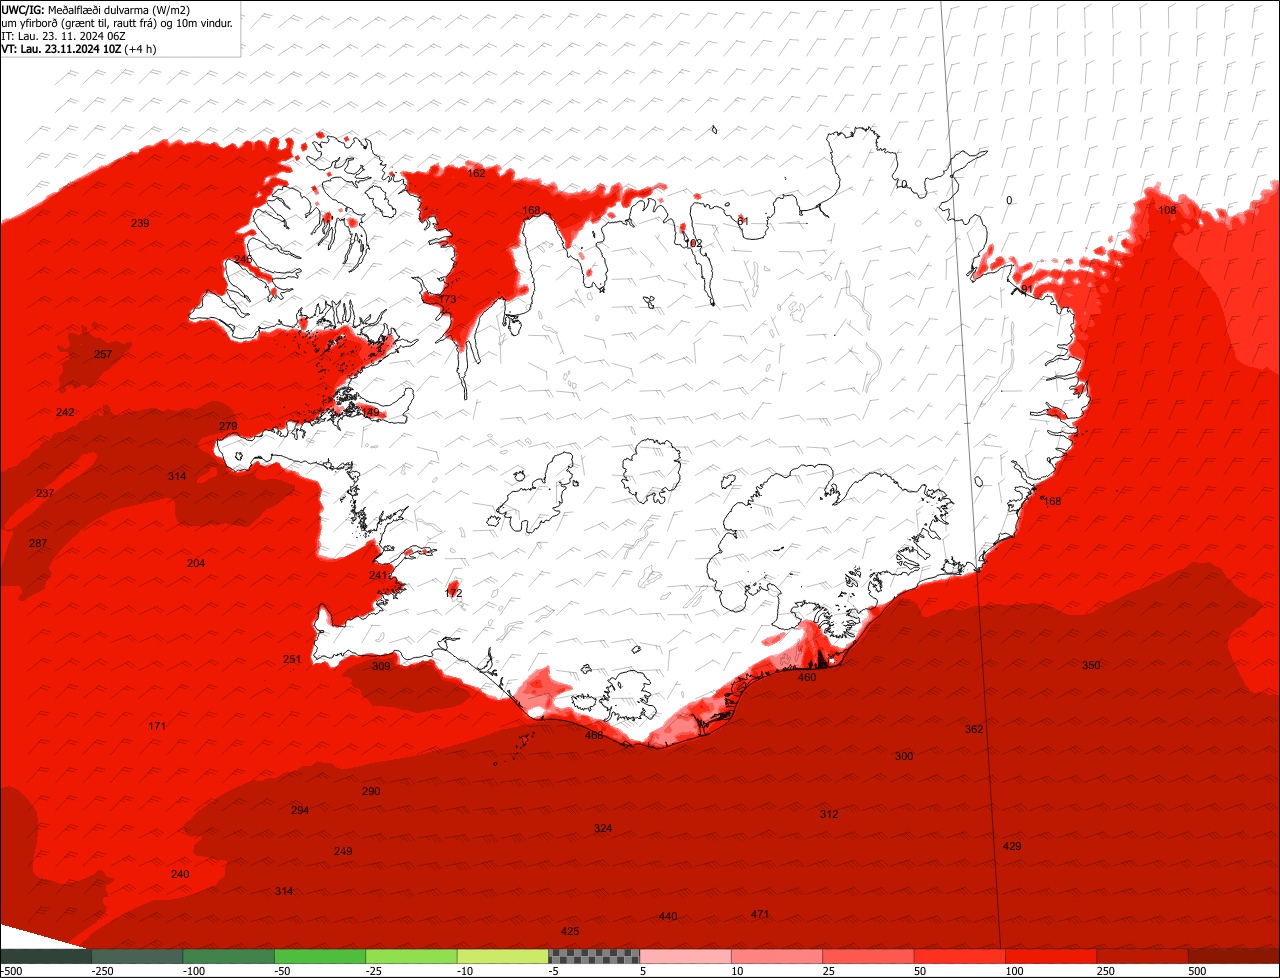
Task: Click the line 'um yfirborð (grænt til, rautt frá)'
Action: [79, 23]
